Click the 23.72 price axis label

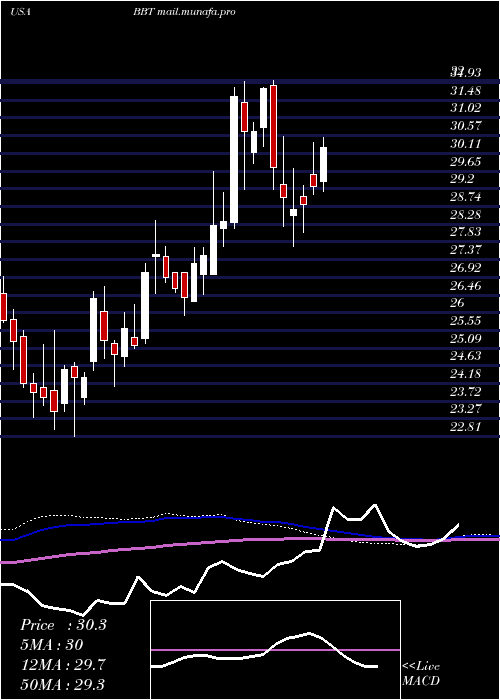click(465, 391)
